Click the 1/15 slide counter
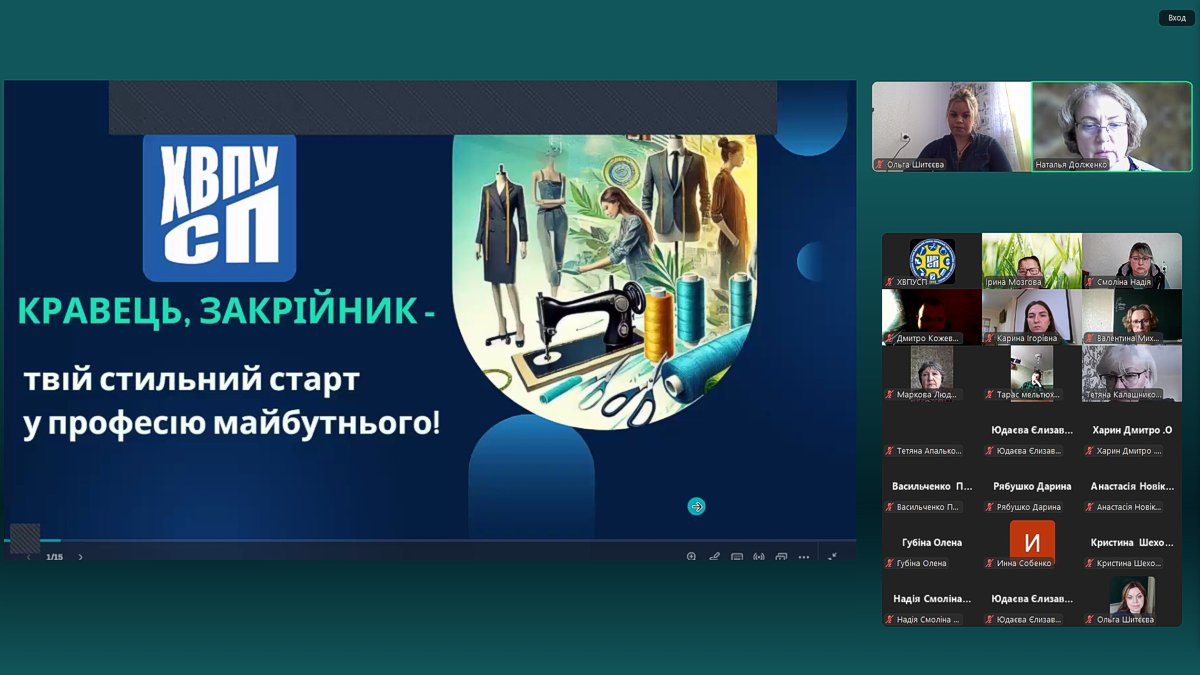The width and height of the screenshot is (1200, 675). [x=54, y=557]
